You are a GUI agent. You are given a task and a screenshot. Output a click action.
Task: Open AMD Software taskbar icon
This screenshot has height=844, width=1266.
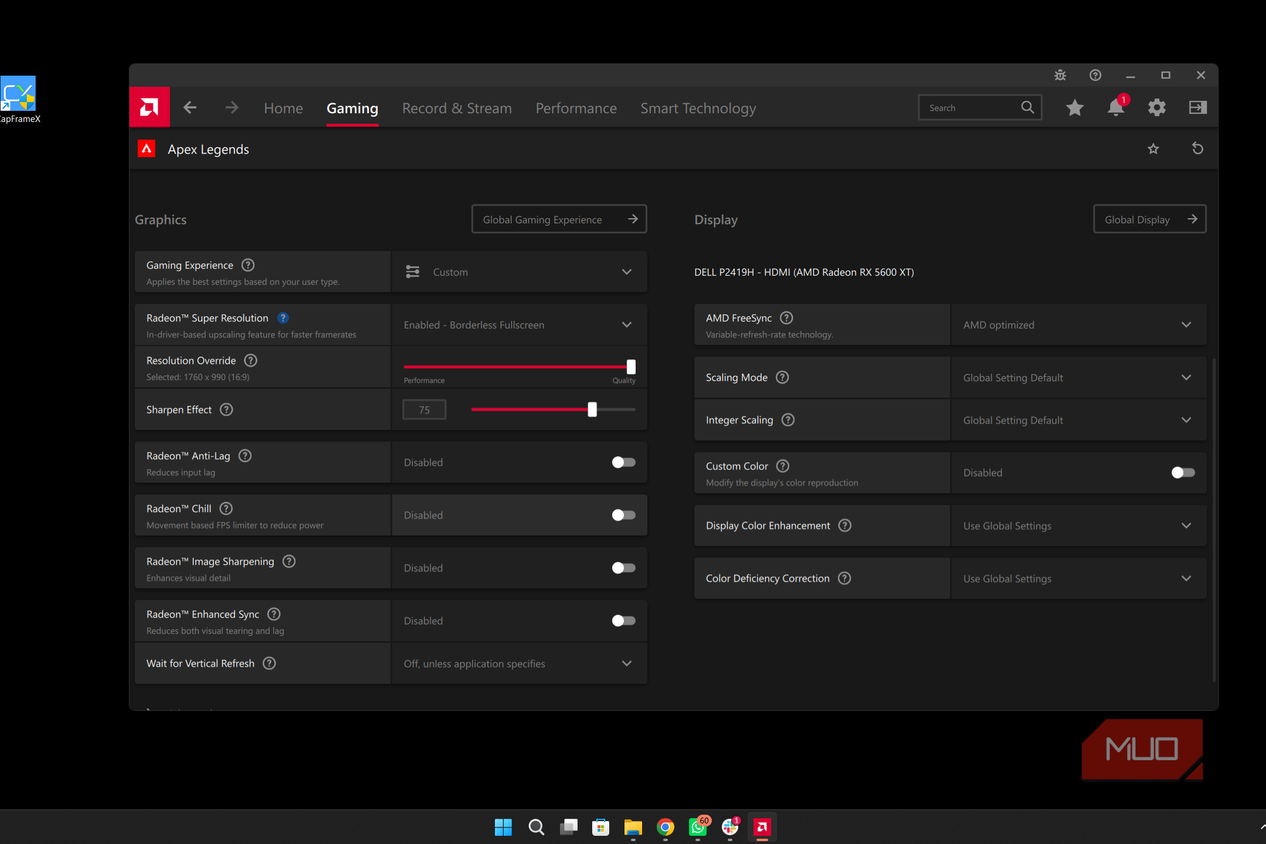click(x=762, y=827)
